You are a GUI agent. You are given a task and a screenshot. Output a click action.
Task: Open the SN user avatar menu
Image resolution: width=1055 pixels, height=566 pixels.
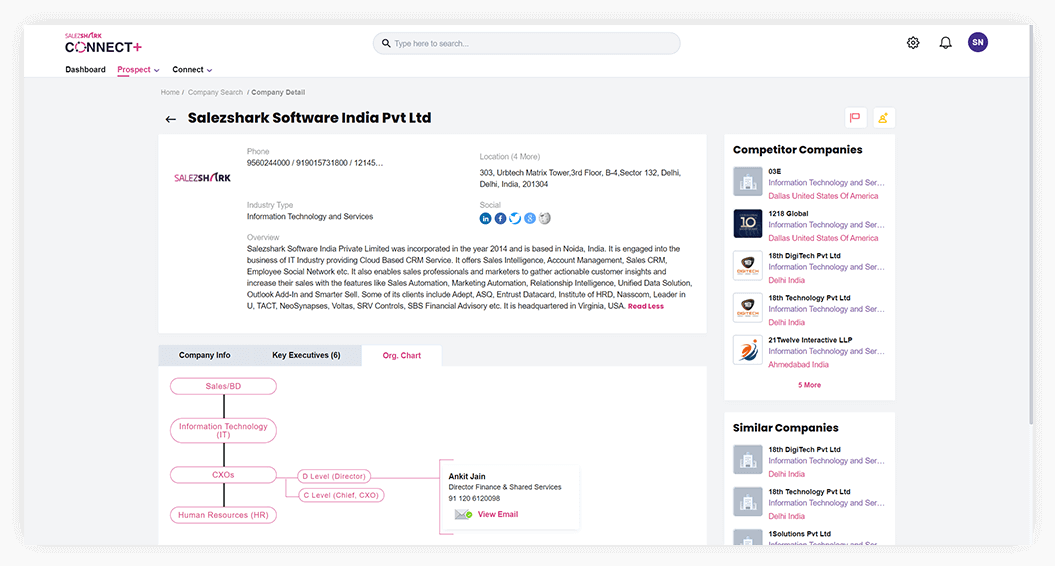pyautogui.click(x=978, y=42)
